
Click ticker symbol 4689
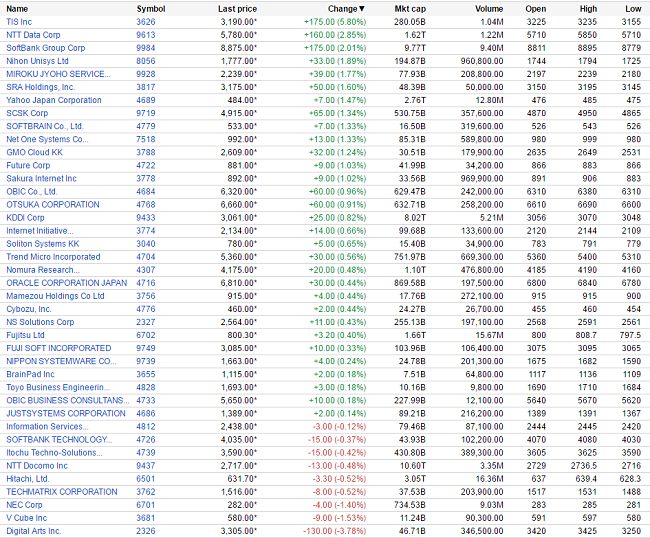(x=146, y=100)
